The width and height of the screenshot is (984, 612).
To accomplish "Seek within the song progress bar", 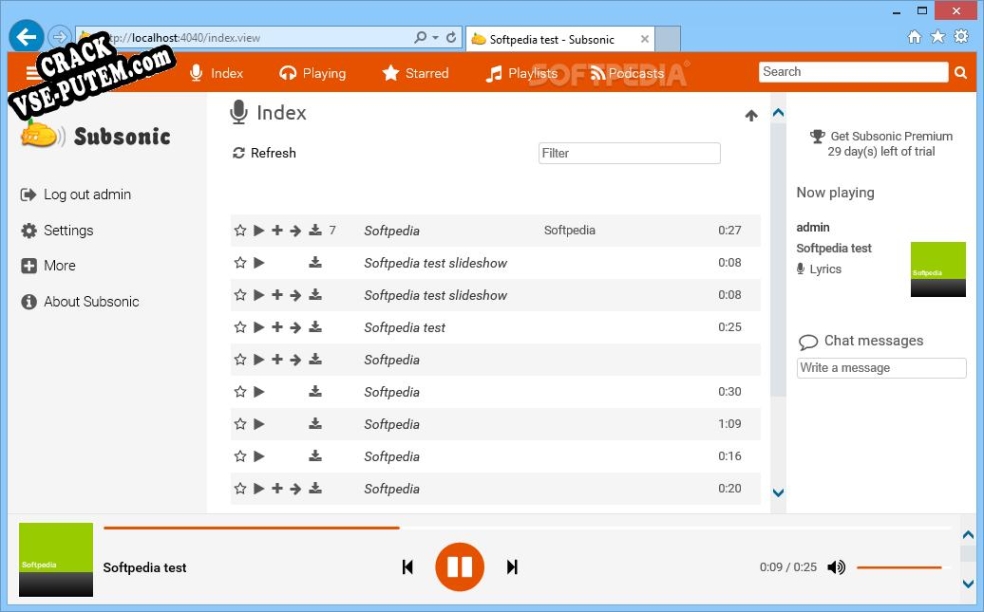I will pos(527,528).
